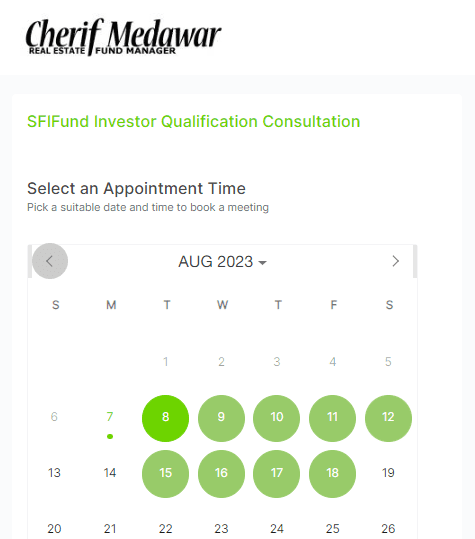This screenshot has height=539, width=475.
Task: Pick August 10 on the calendar
Action: pyautogui.click(x=277, y=418)
